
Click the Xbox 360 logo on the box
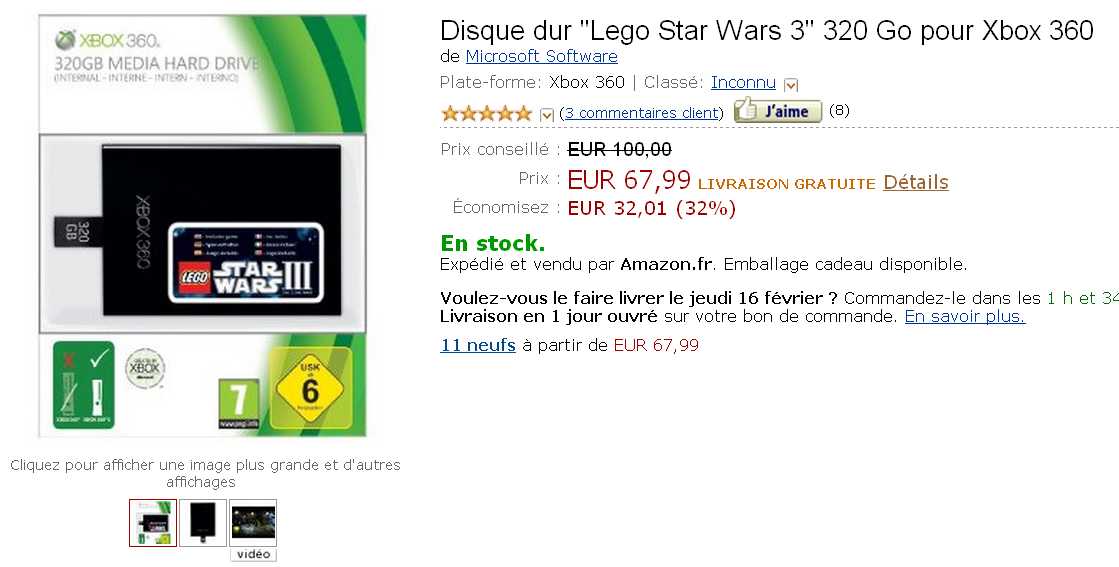click(108, 40)
